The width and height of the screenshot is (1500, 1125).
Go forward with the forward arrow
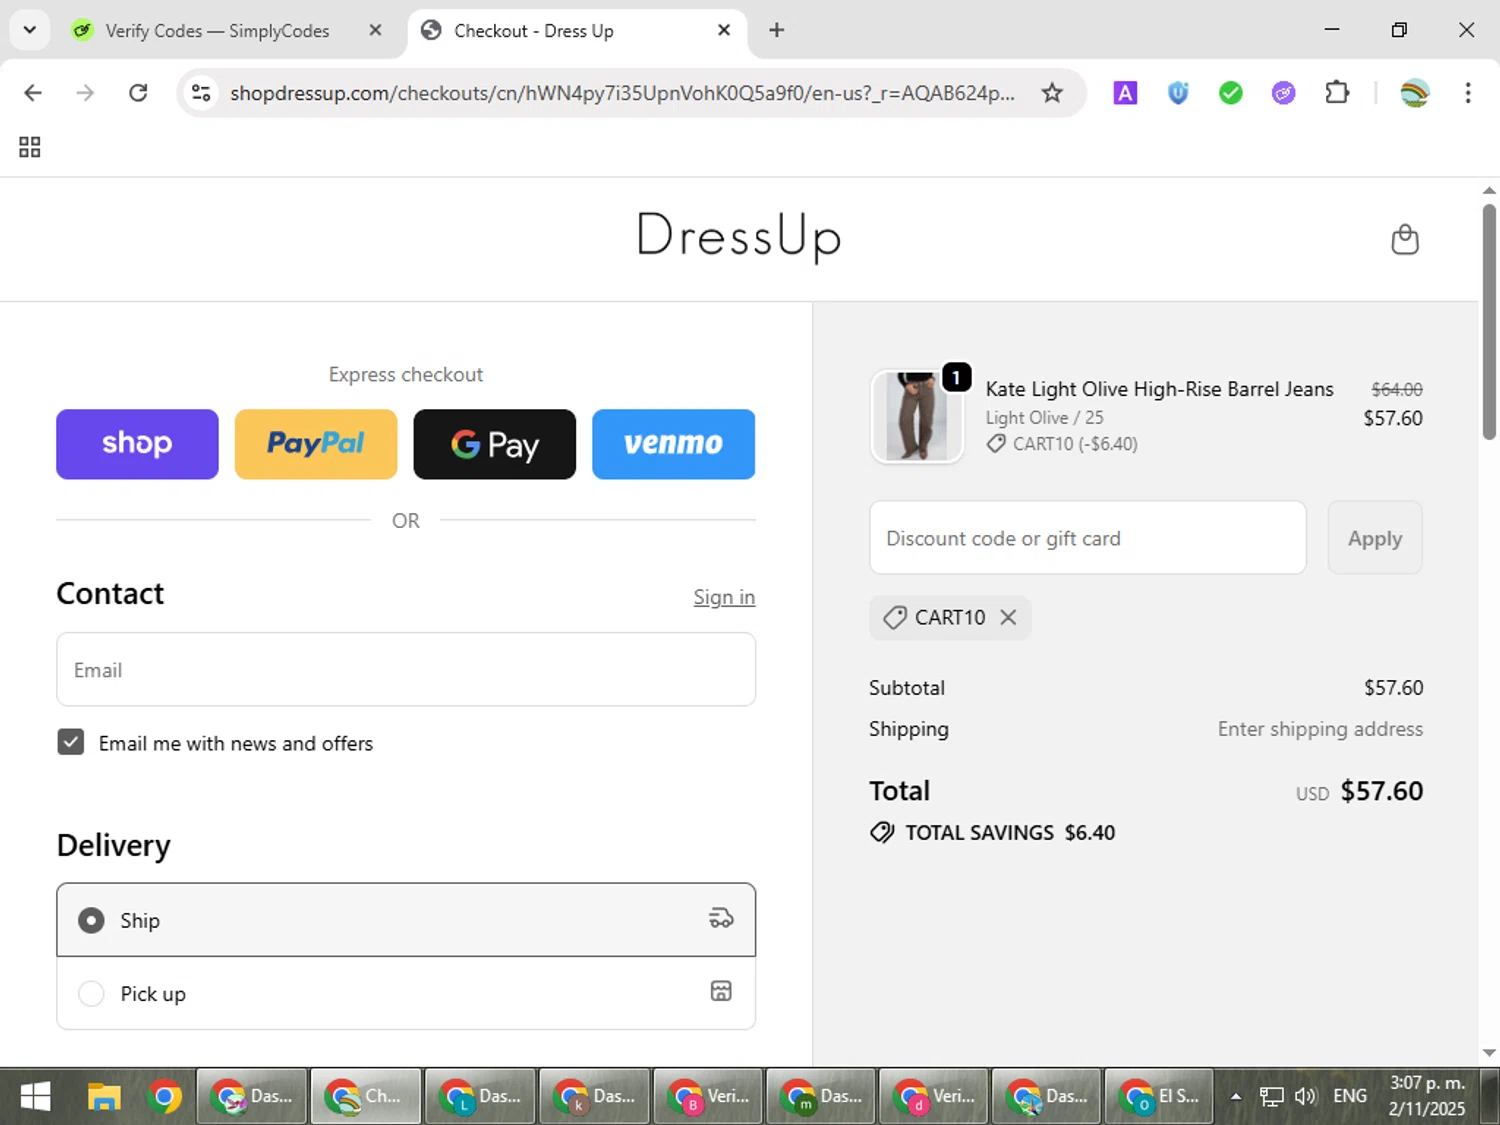point(86,93)
